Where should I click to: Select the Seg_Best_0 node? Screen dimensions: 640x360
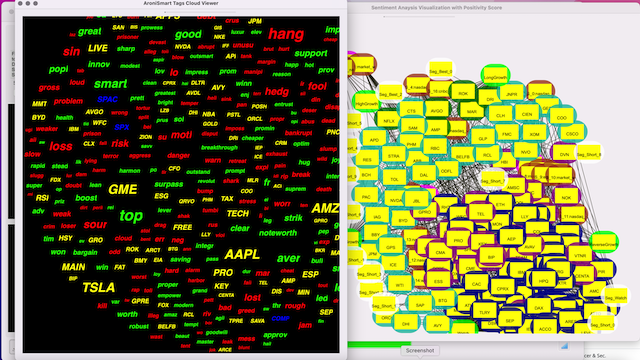pyautogui.click(x=440, y=71)
